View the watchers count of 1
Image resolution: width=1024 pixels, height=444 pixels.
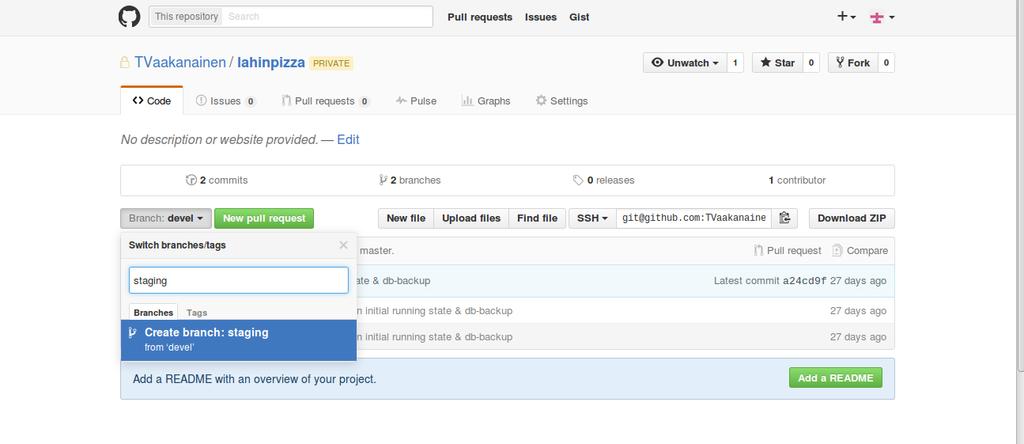pos(735,63)
